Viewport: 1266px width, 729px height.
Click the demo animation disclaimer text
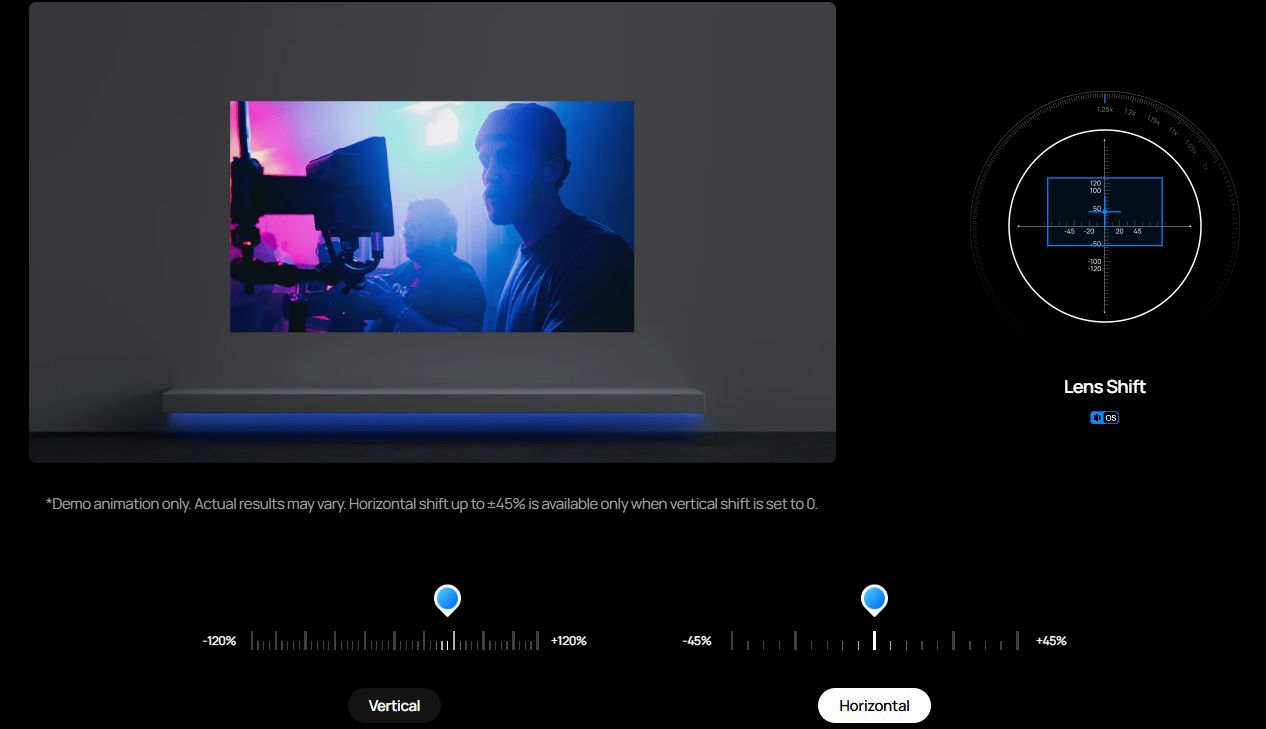click(432, 504)
